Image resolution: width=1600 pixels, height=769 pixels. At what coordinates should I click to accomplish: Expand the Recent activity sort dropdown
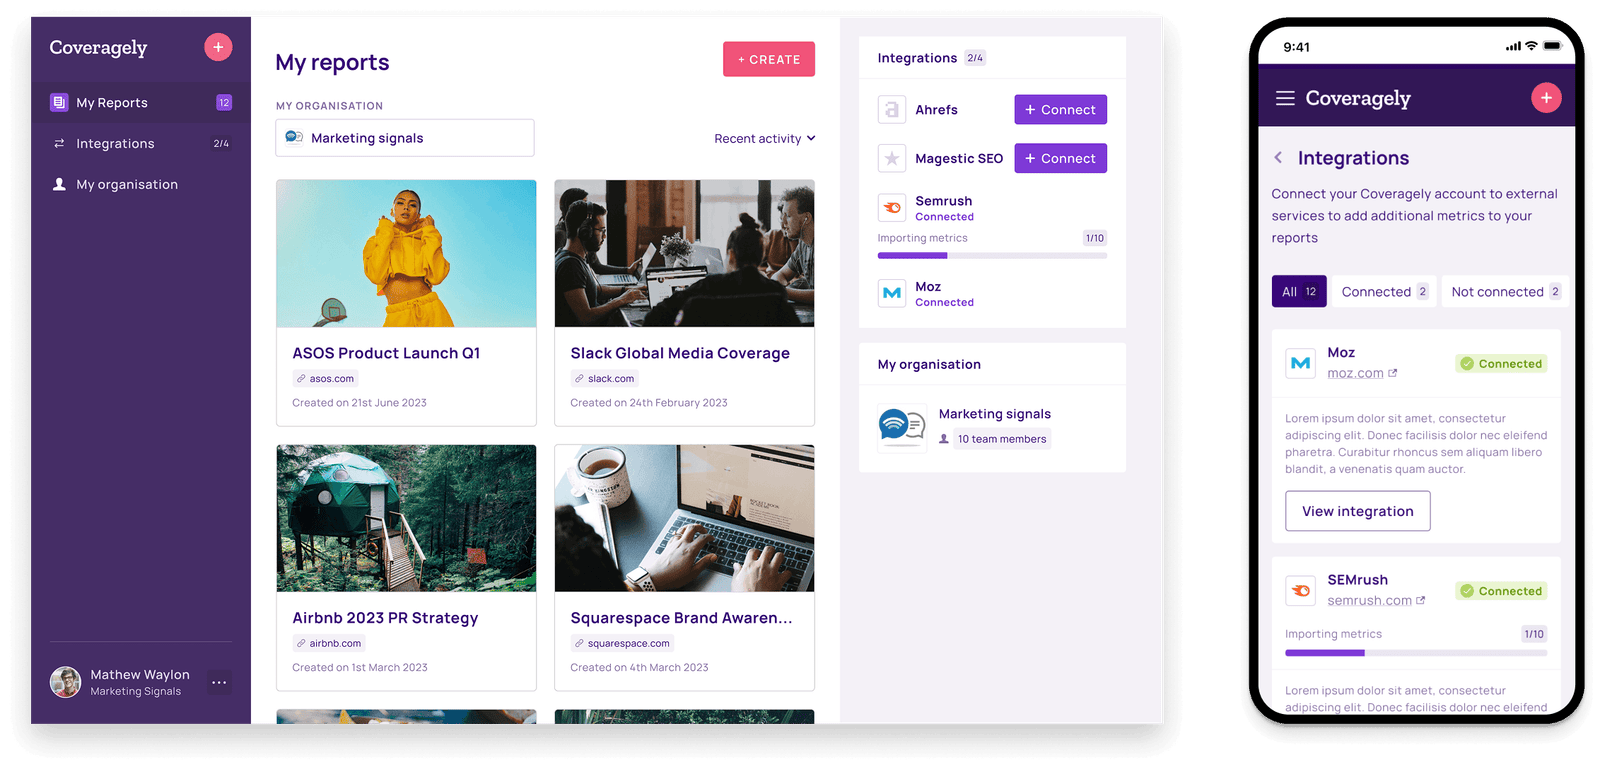[x=765, y=139]
